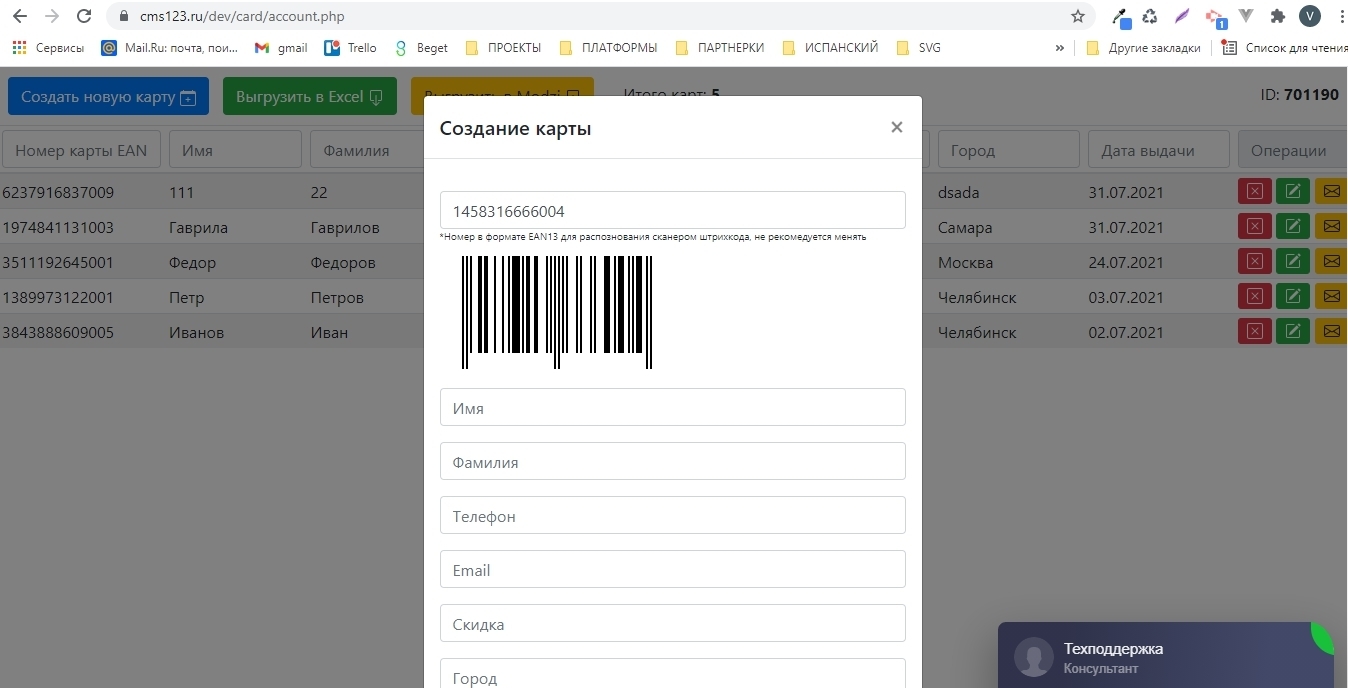Open the ПРОЕКТЫ bookmarks folder
This screenshot has height=688, width=1348.
[503, 47]
